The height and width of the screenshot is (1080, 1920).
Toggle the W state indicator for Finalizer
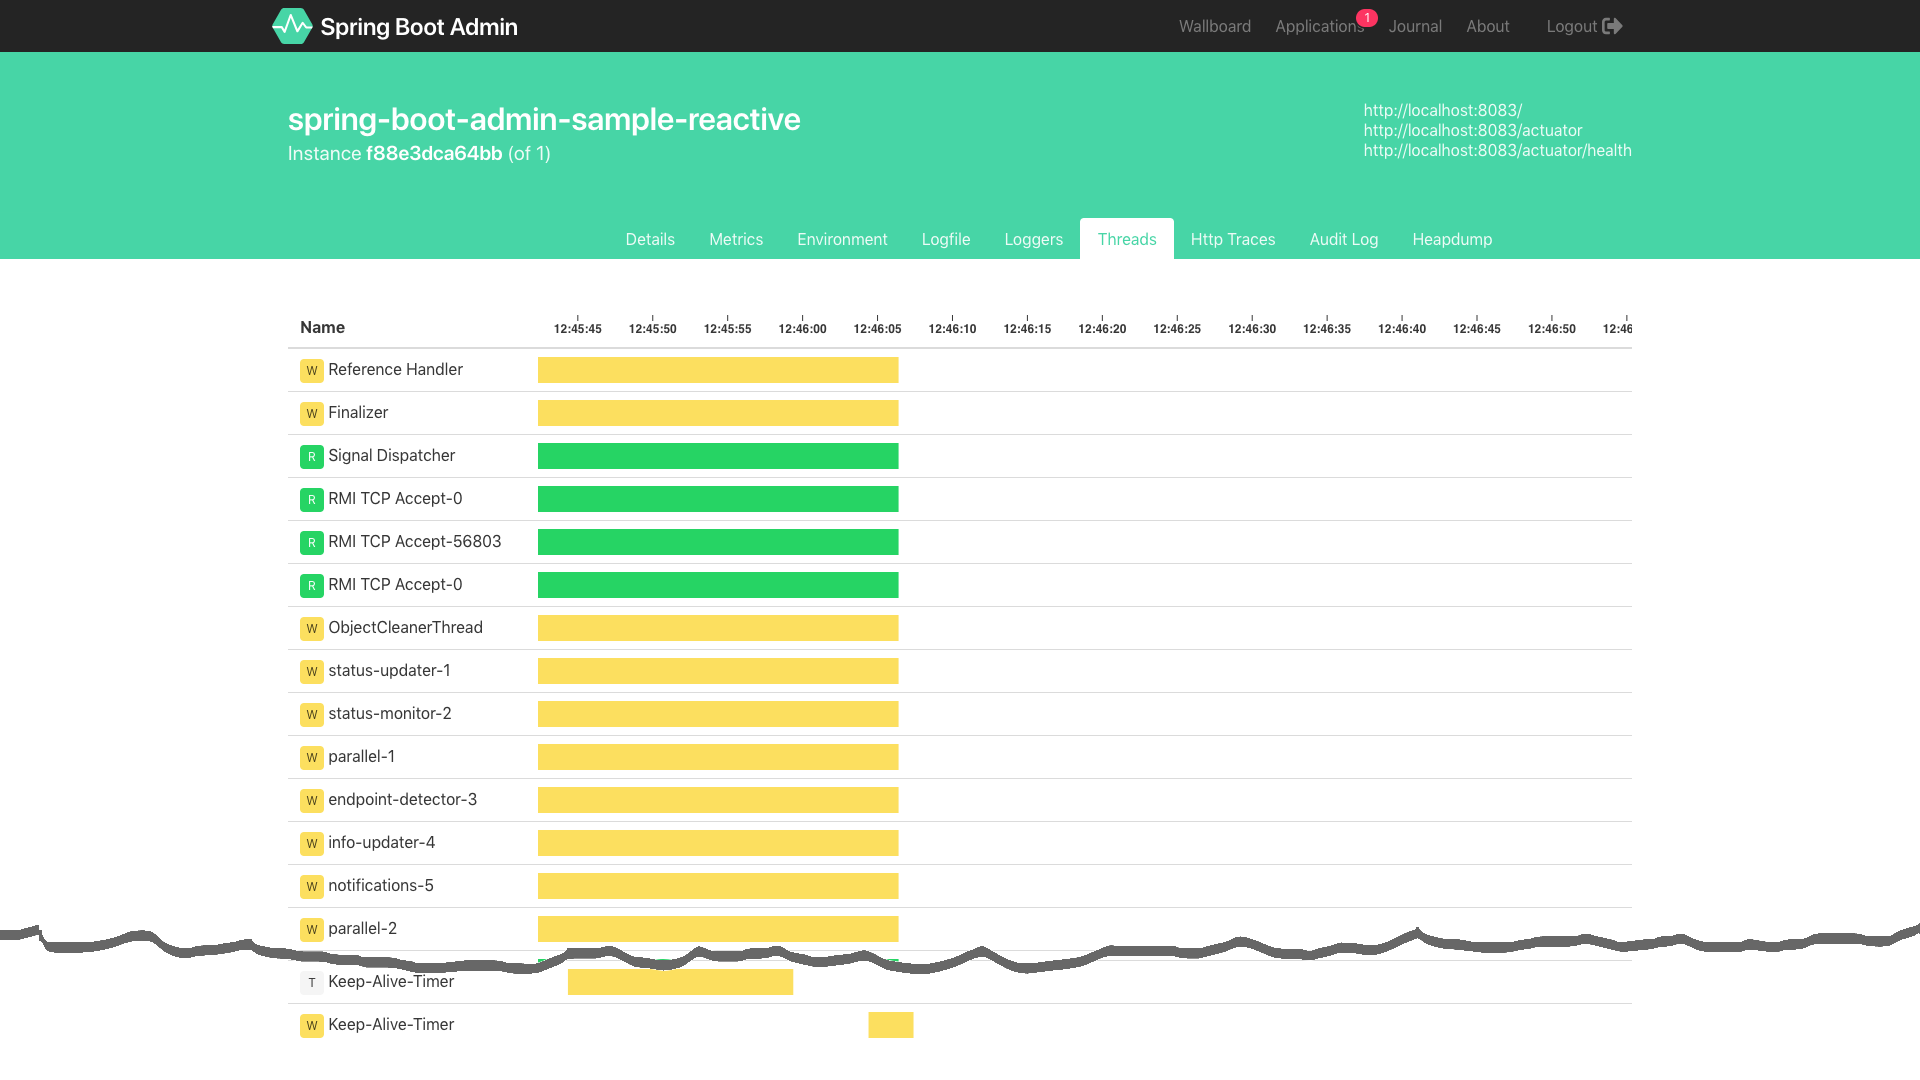click(311, 413)
